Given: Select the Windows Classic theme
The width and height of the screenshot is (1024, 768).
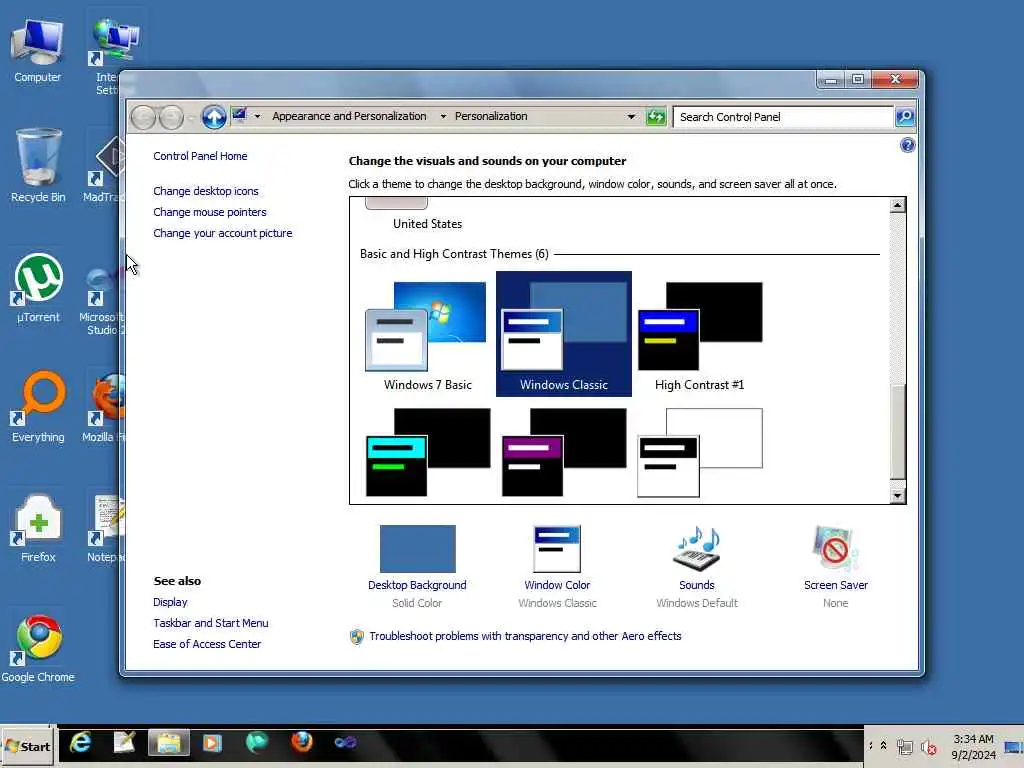Looking at the screenshot, I should pyautogui.click(x=564, y=334).
